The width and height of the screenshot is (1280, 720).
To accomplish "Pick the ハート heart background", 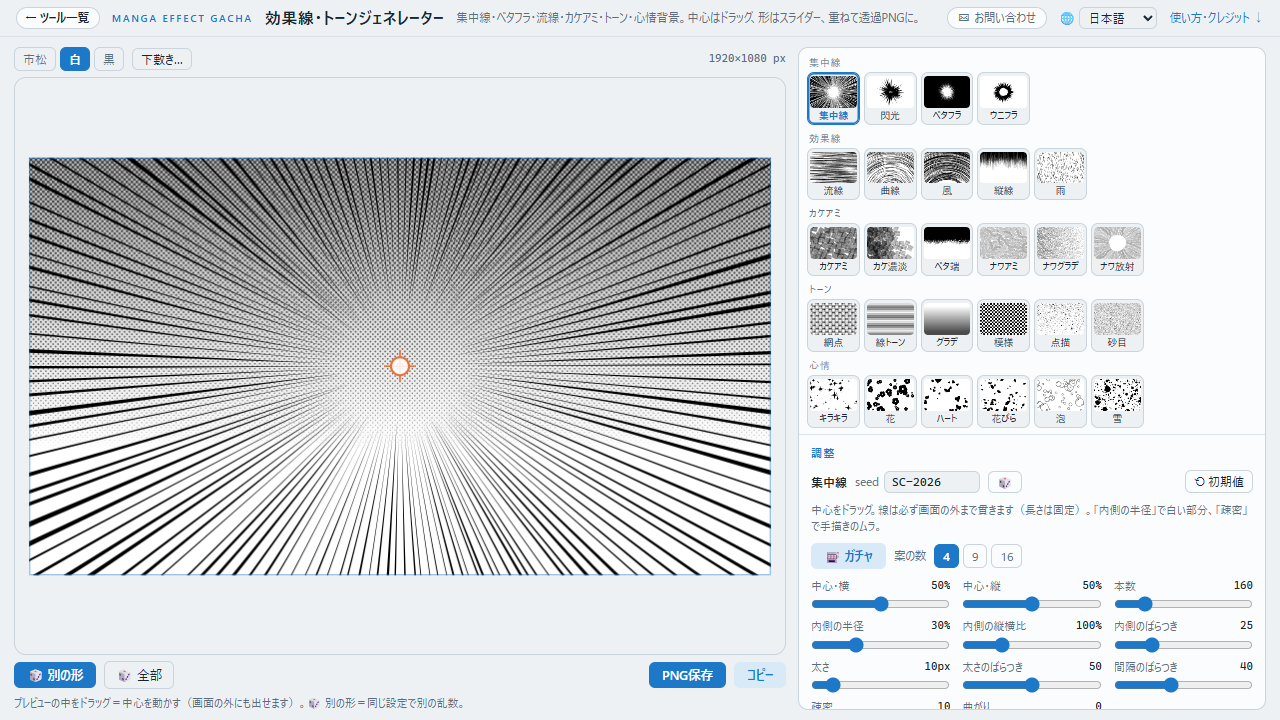I will 947,402.
